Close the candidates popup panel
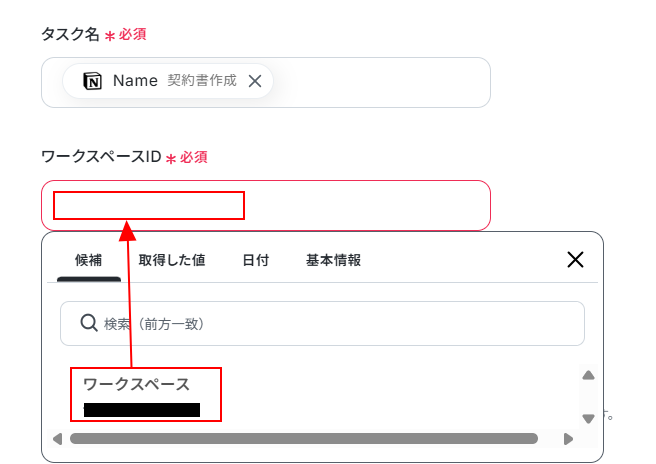This screenshot has height=464, width=656. 575,259
